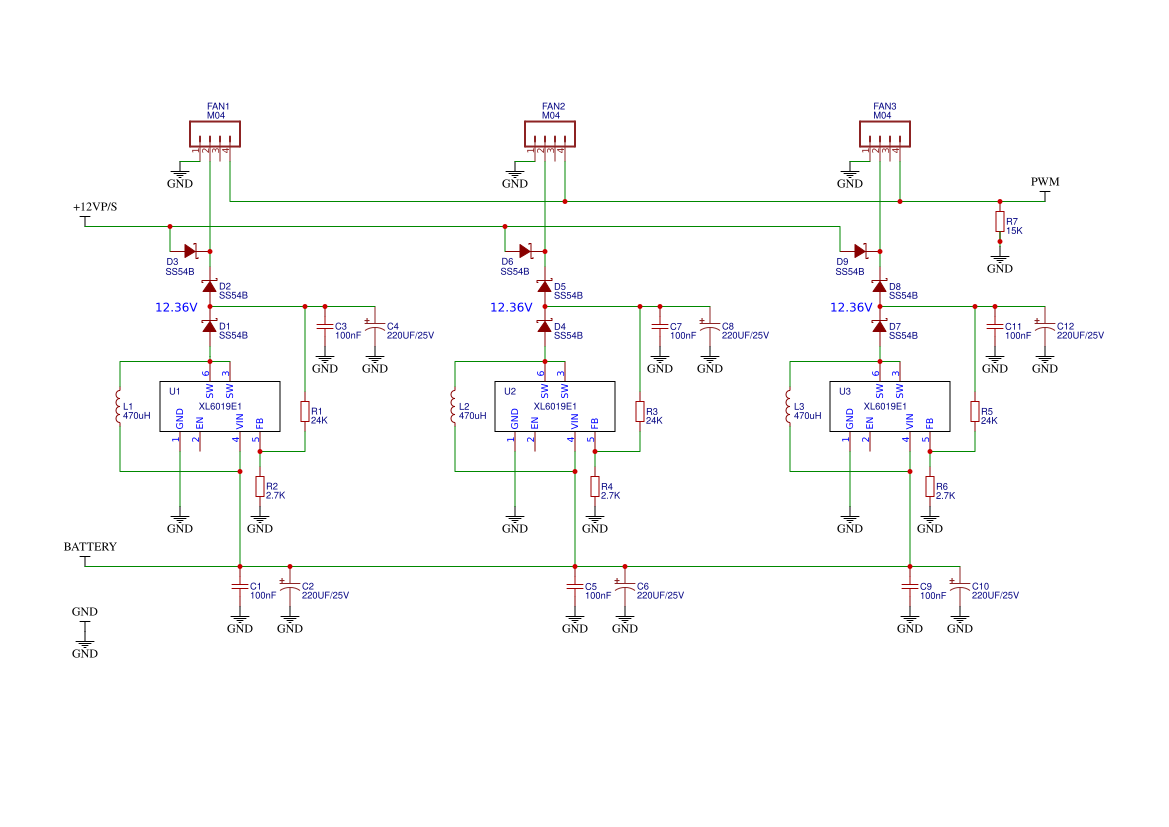Screen dimensions: 1169x827
Task: Click the +12VP/S net label
Action: pyautogui.click(x=95, y=207)
